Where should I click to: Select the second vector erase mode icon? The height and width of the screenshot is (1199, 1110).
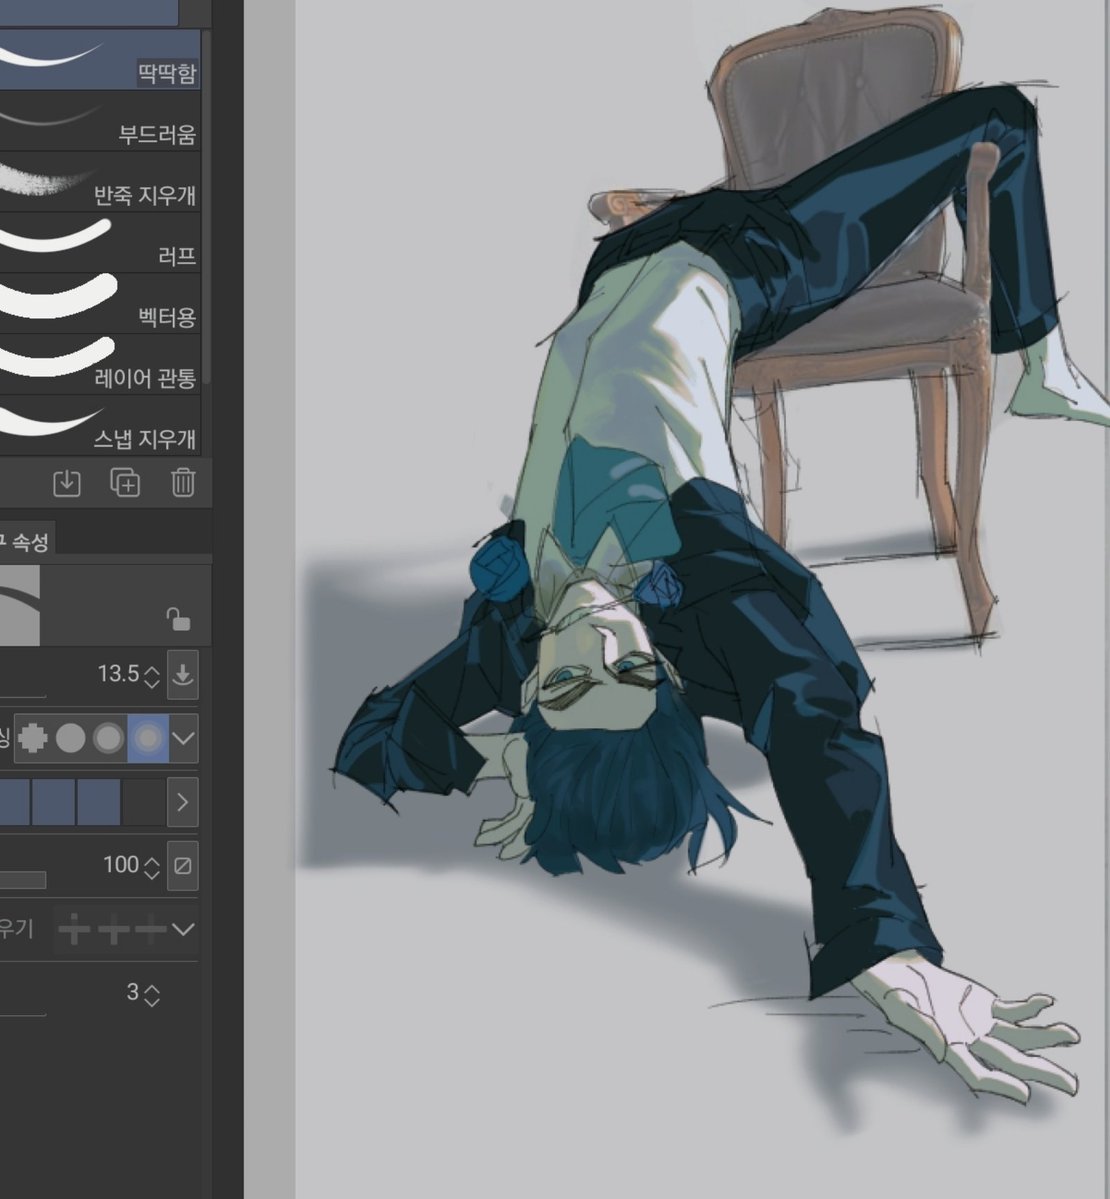pos(113,930)
